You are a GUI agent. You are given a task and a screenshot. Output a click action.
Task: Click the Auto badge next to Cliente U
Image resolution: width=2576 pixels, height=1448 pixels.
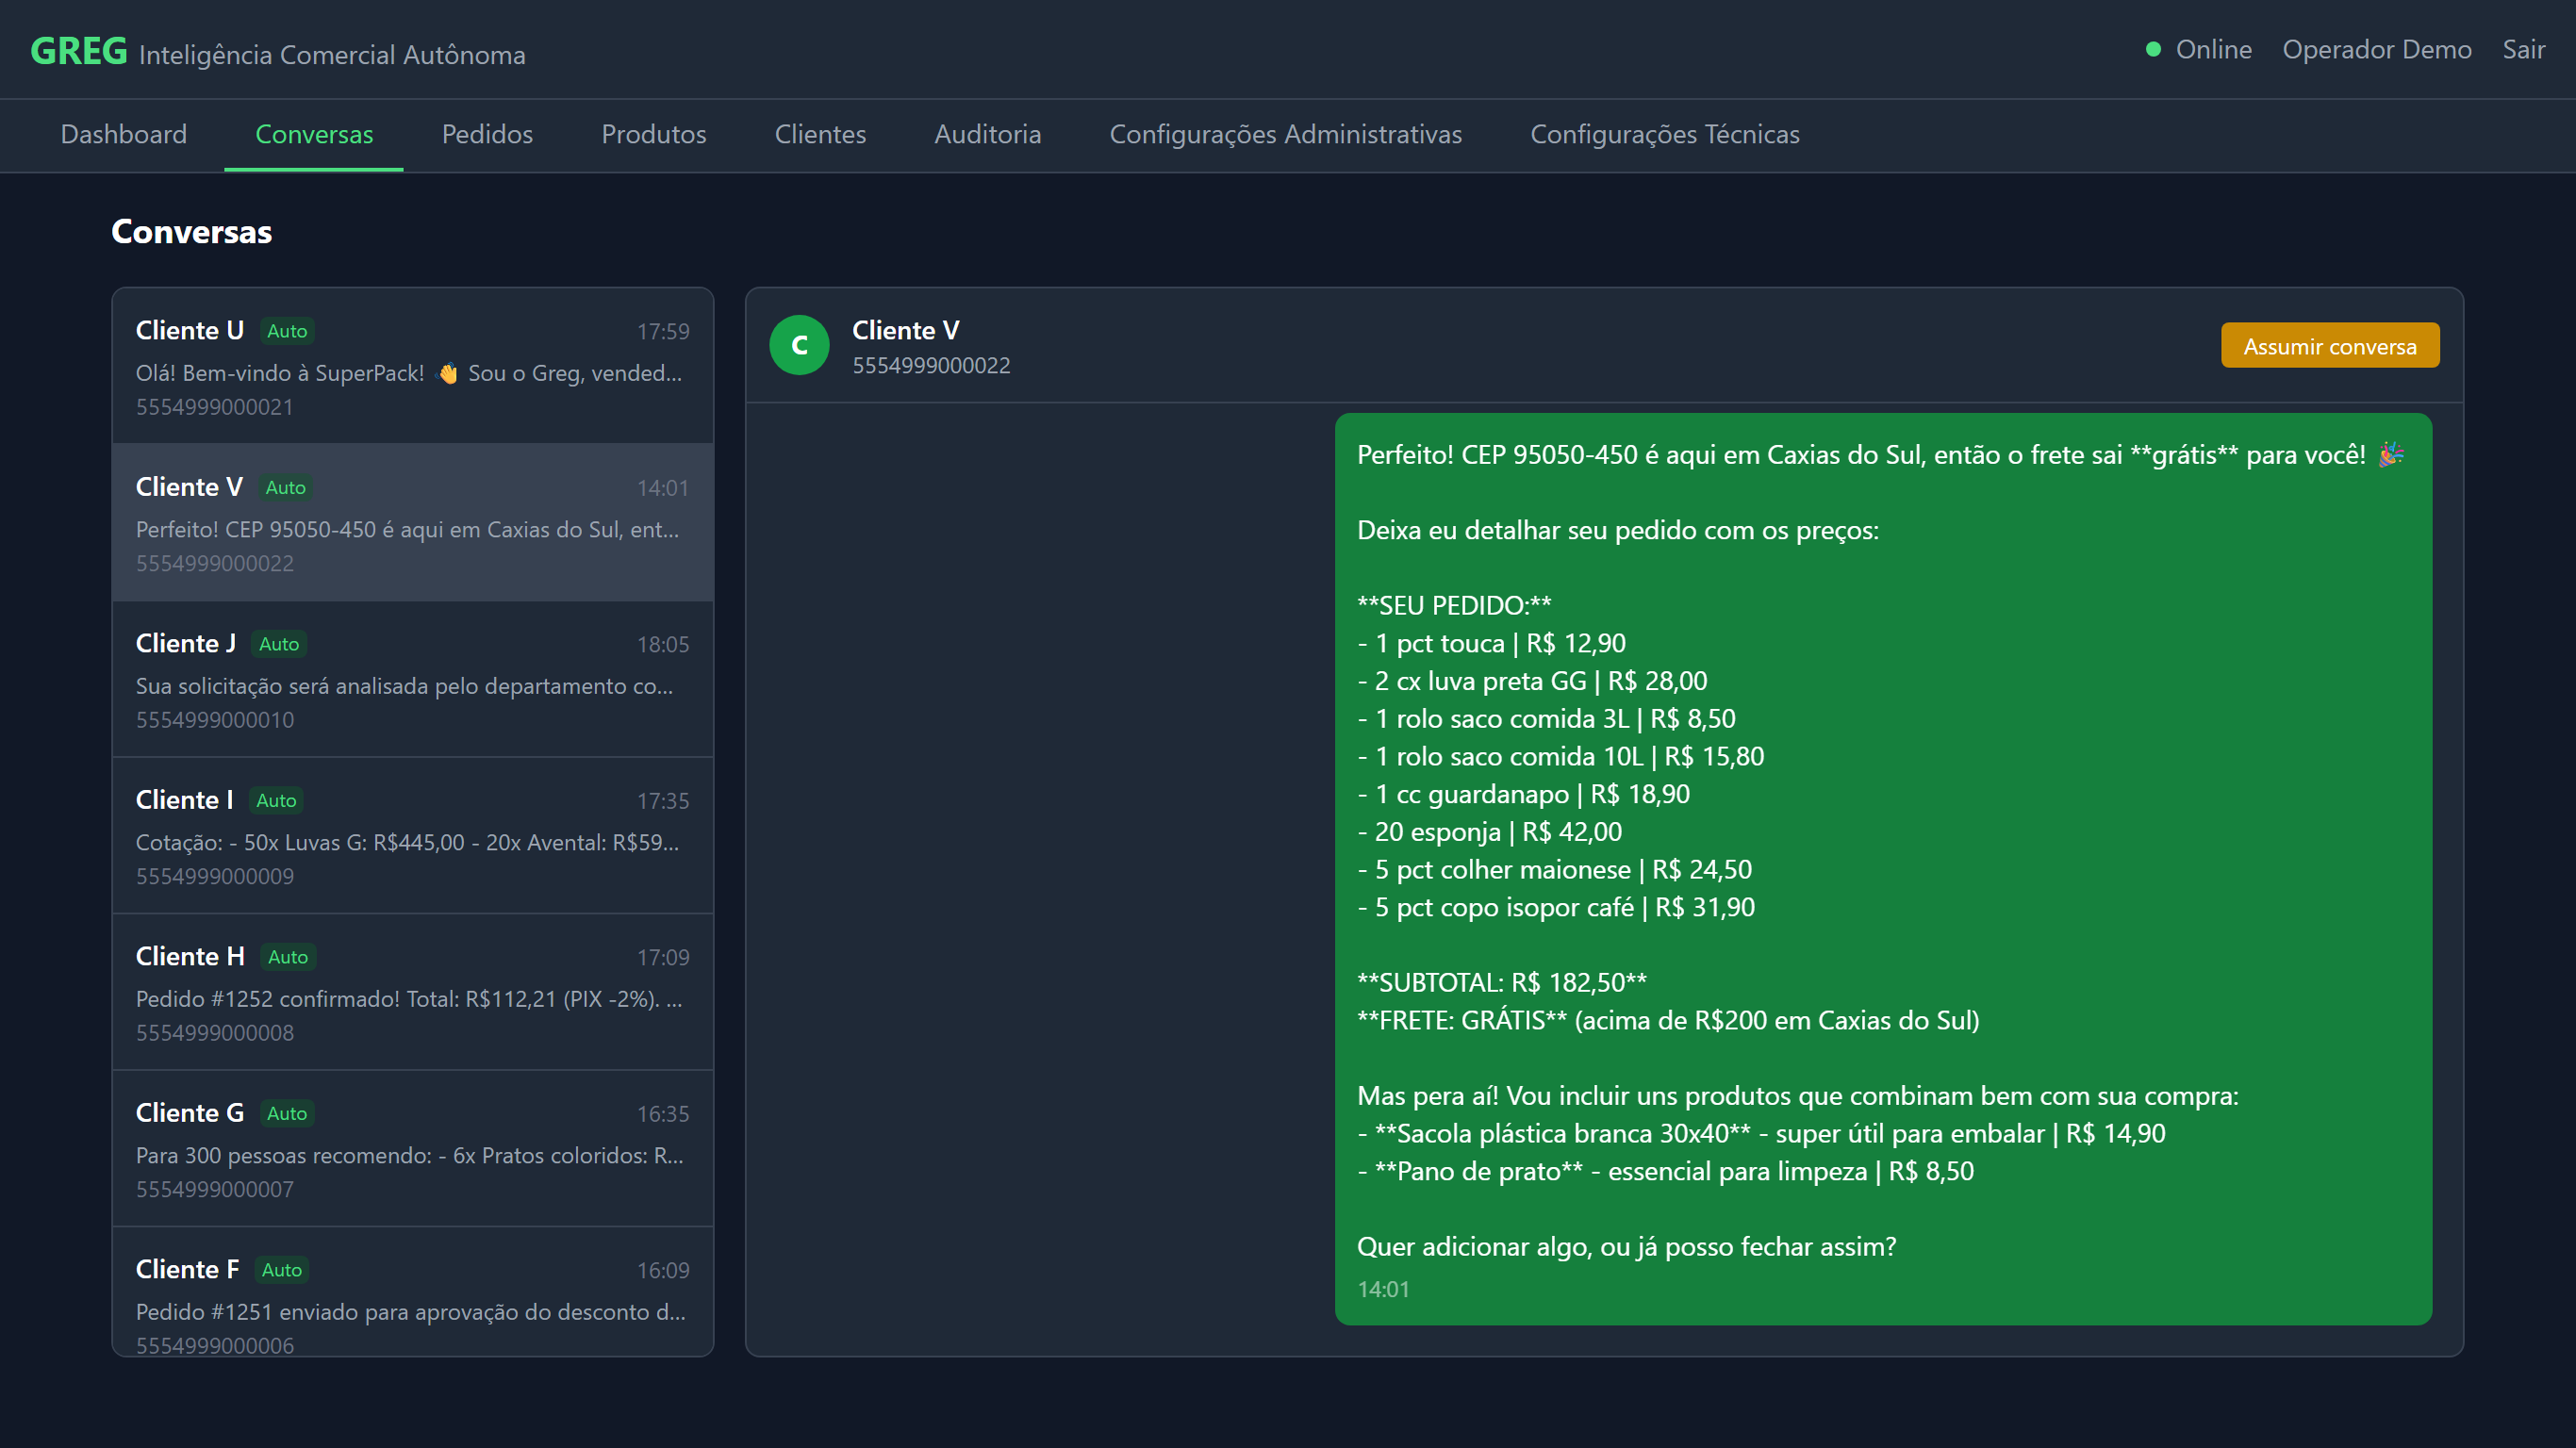point(287,331)
